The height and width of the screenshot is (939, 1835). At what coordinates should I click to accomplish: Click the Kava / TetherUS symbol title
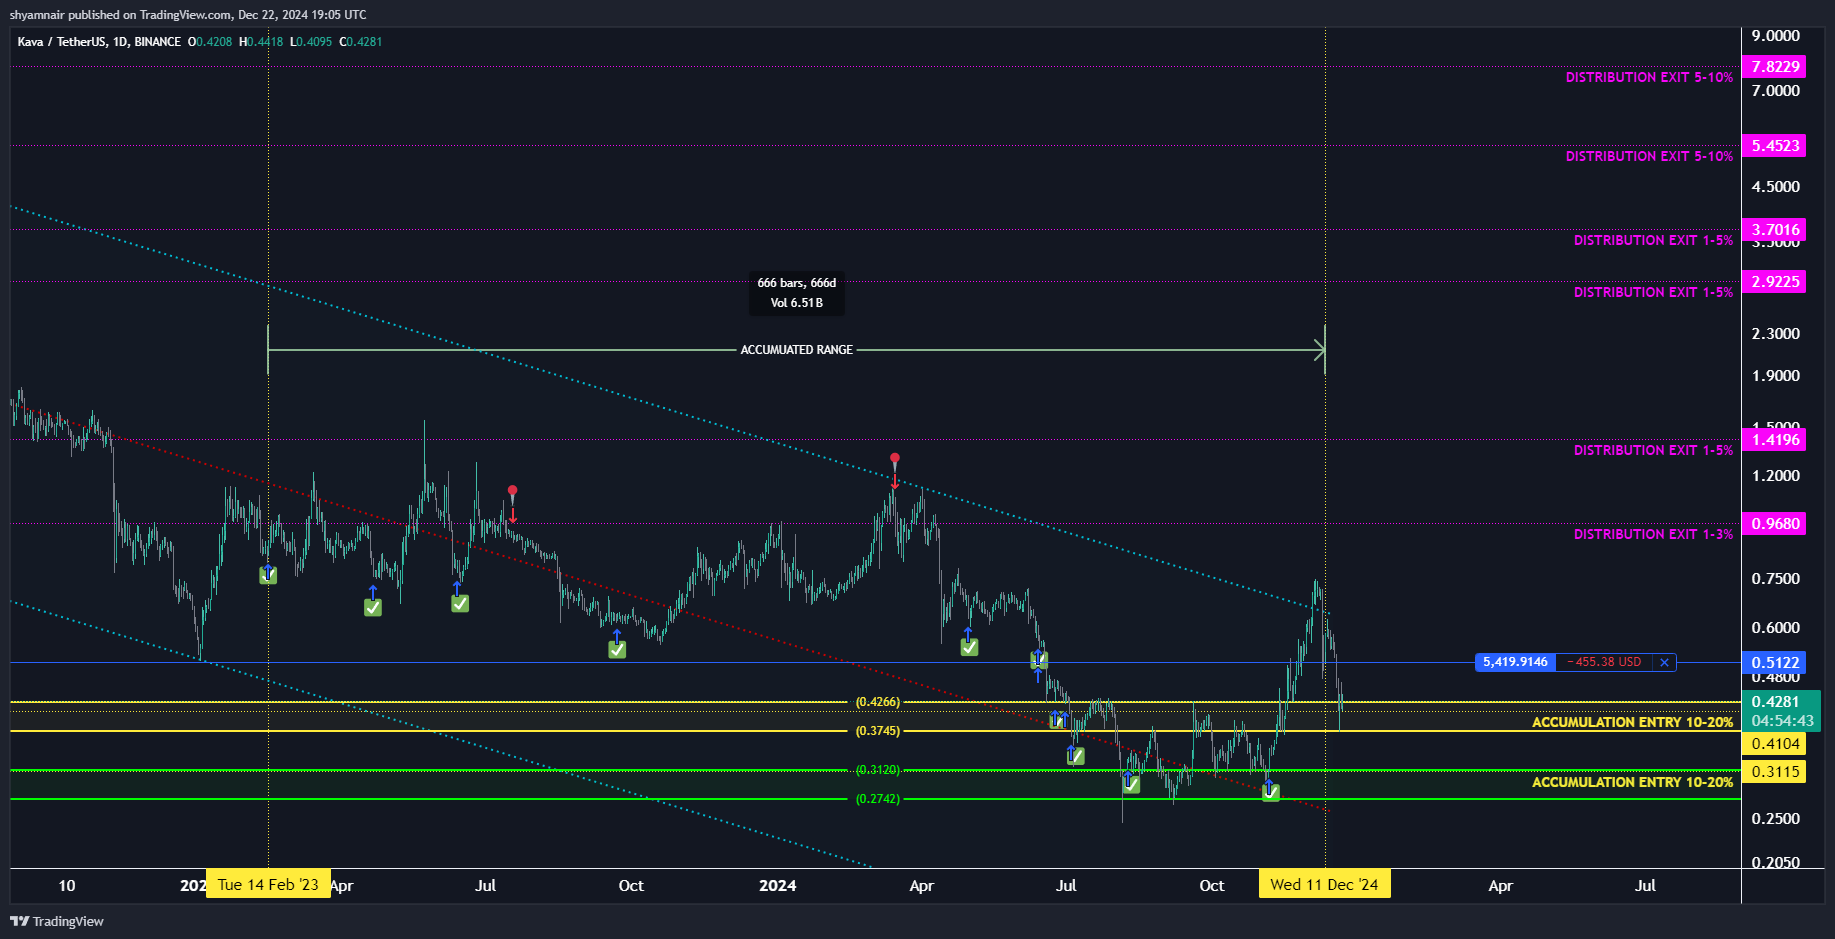point(99,42)
